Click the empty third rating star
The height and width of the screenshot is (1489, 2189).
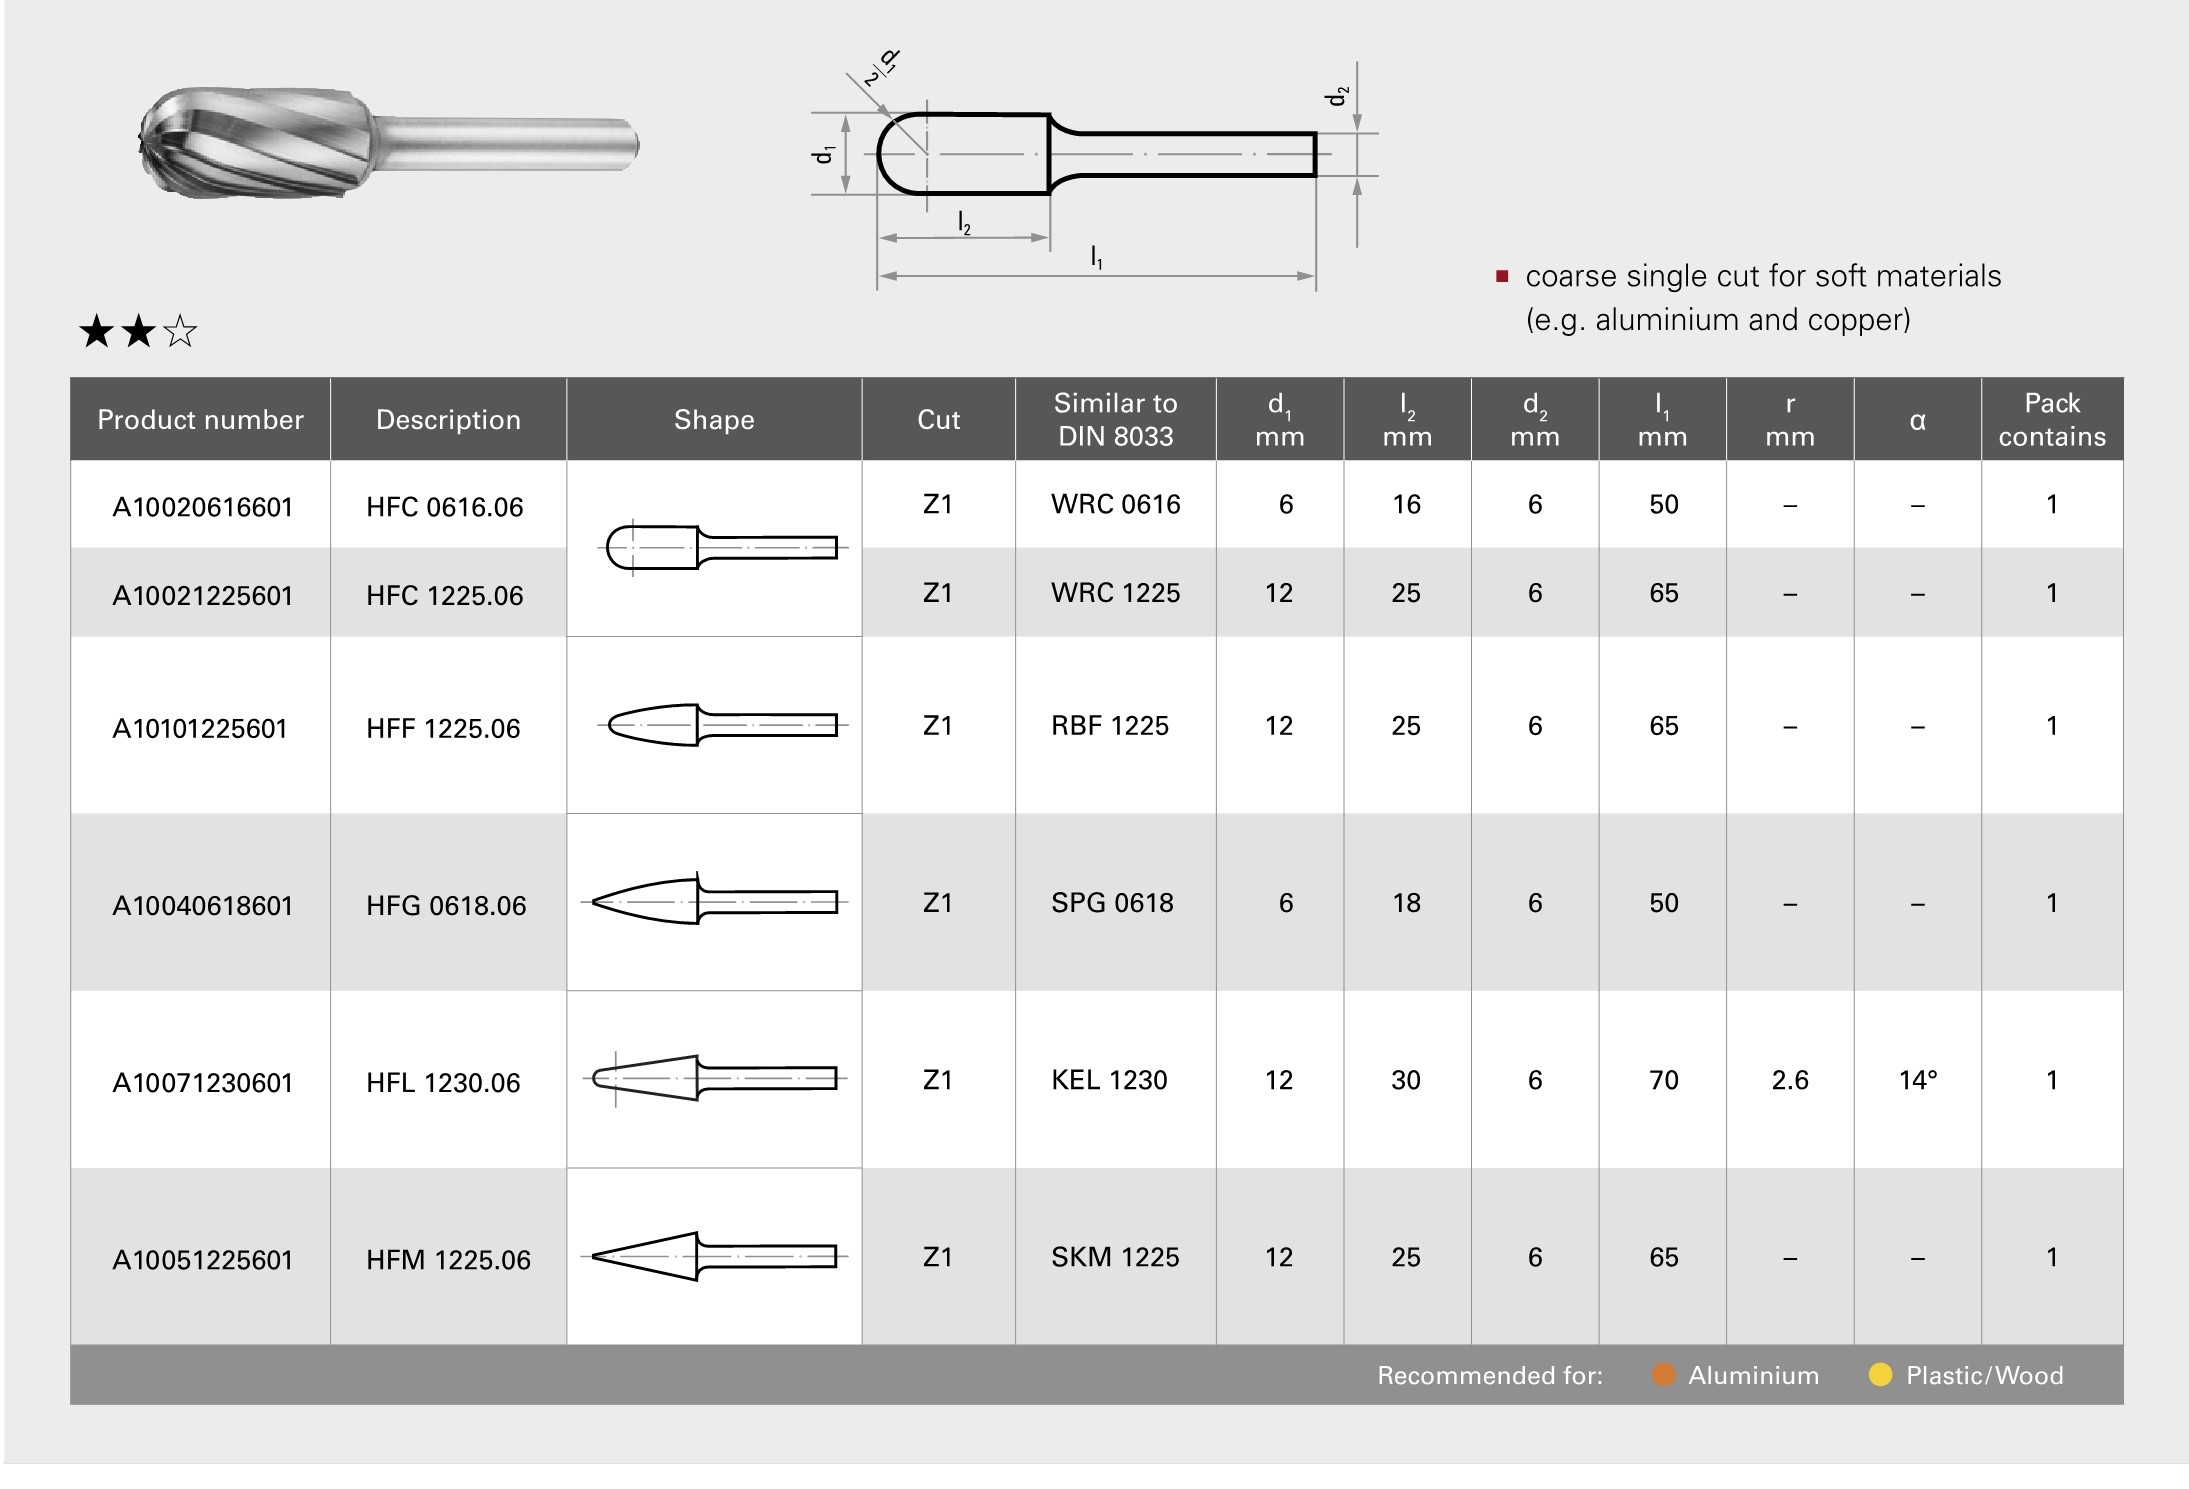[180, 331]
